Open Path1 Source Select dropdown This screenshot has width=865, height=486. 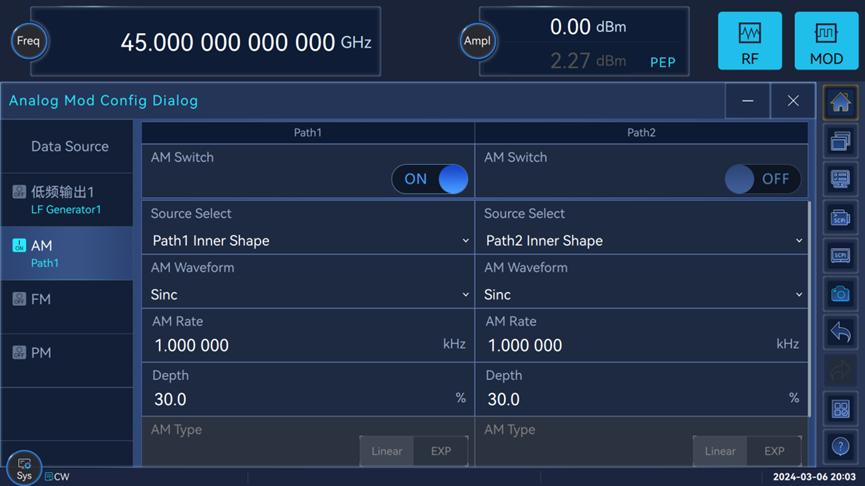coord(308,240)
